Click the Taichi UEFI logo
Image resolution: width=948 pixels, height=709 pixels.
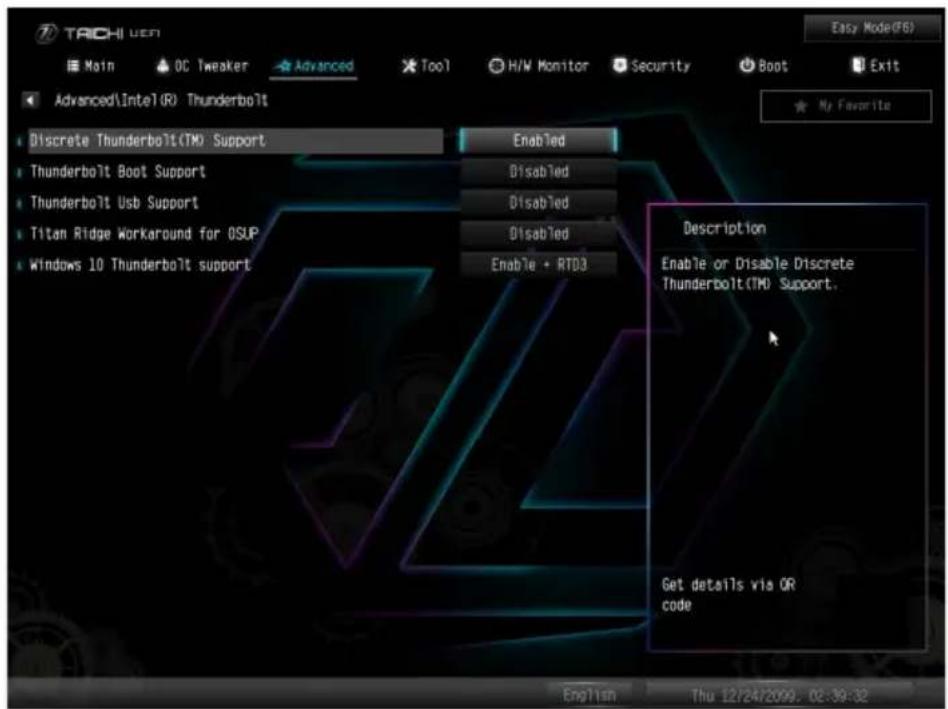pos(98,33)
